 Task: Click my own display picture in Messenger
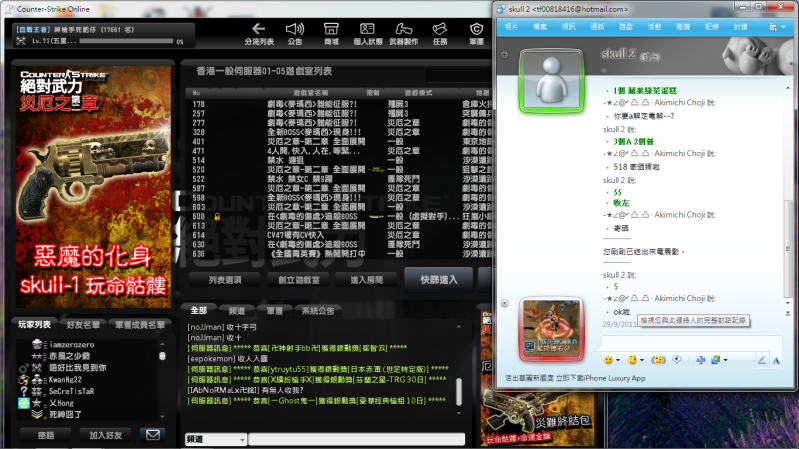551,328
